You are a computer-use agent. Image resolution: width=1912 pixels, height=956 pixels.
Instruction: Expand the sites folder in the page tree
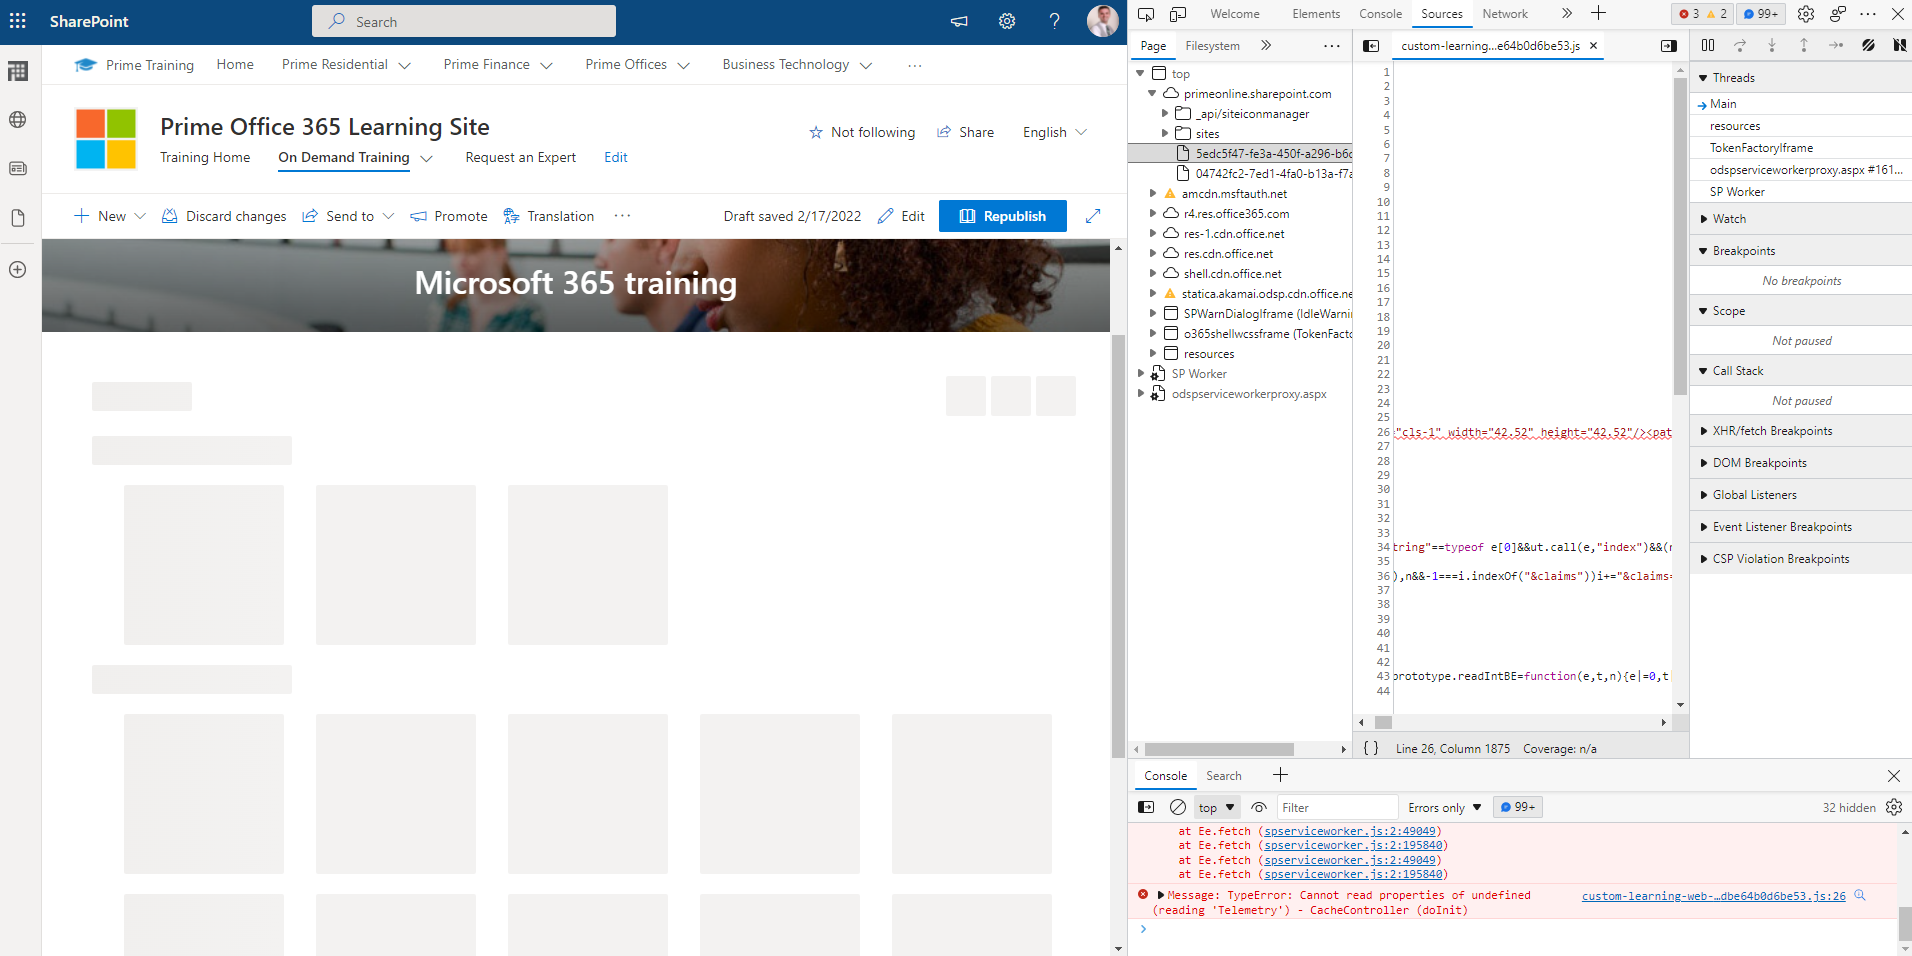pyautogui.click(x=1165, y=133)
